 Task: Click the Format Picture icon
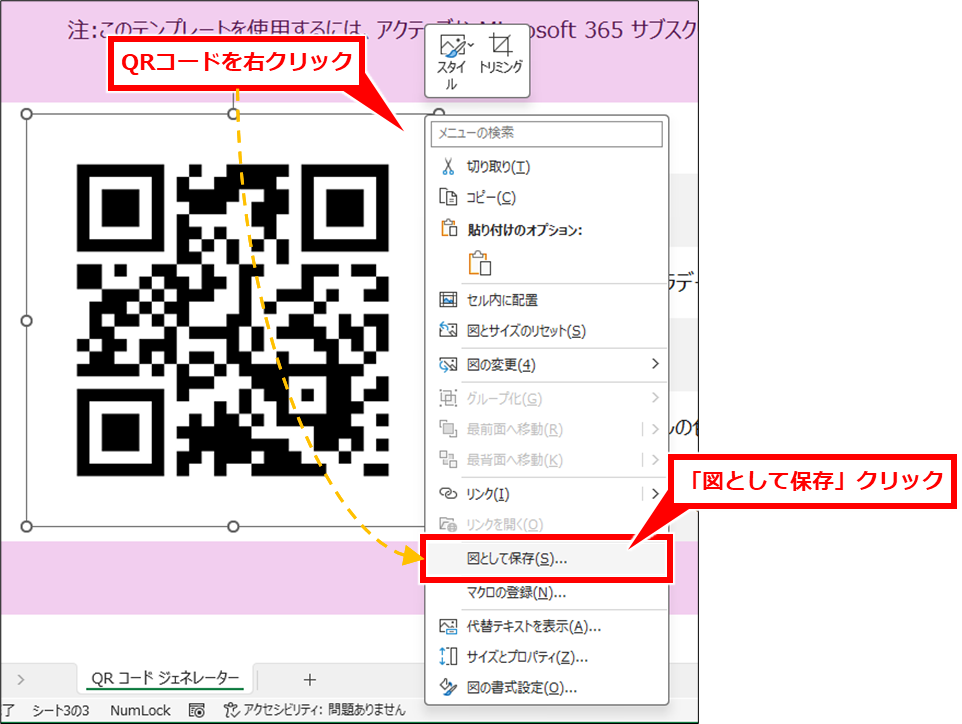click(448, 687)
